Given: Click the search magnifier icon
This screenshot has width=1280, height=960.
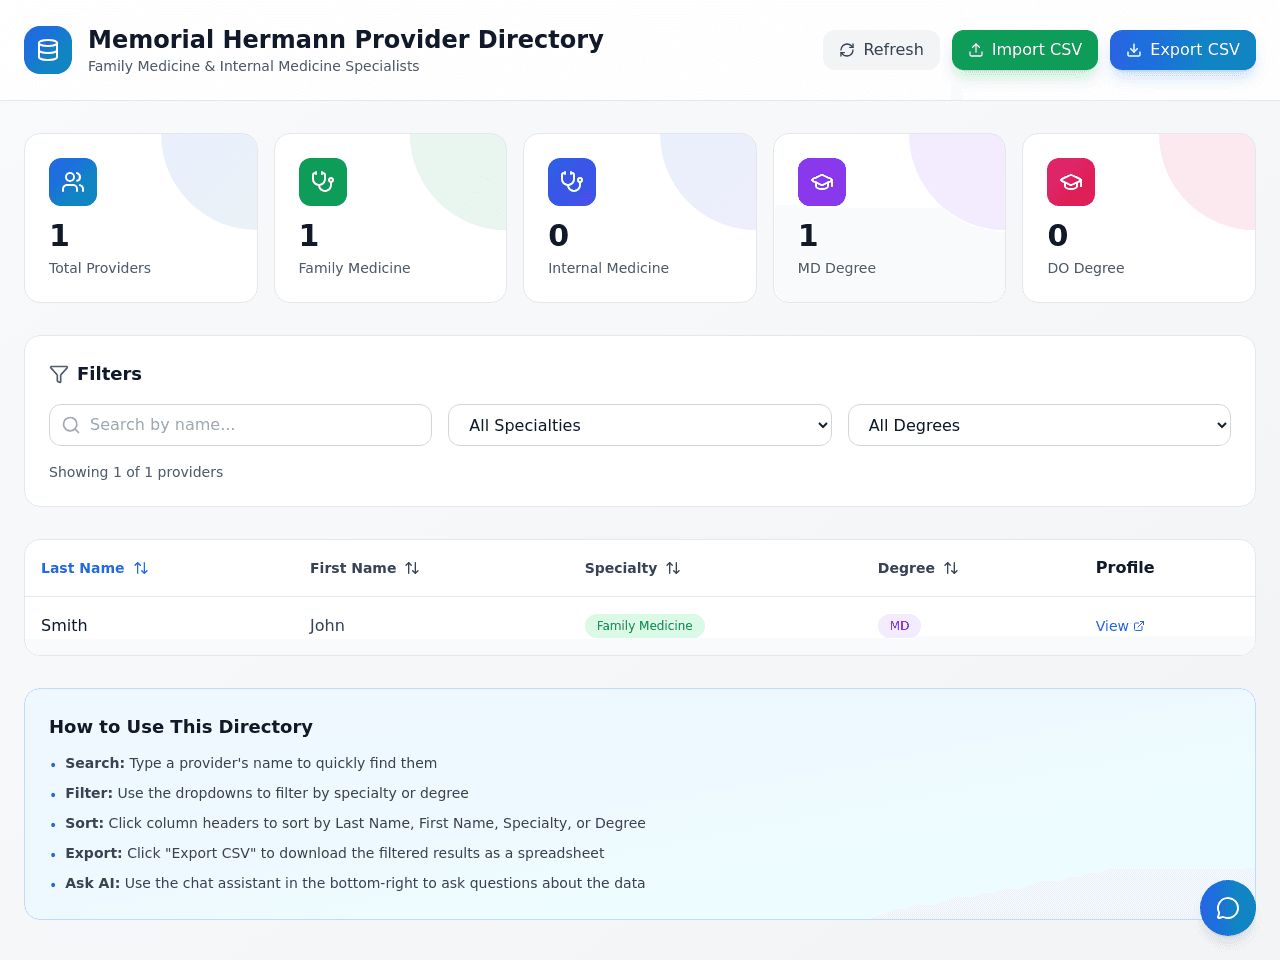Looking at the screenshot, I should 71,425.
